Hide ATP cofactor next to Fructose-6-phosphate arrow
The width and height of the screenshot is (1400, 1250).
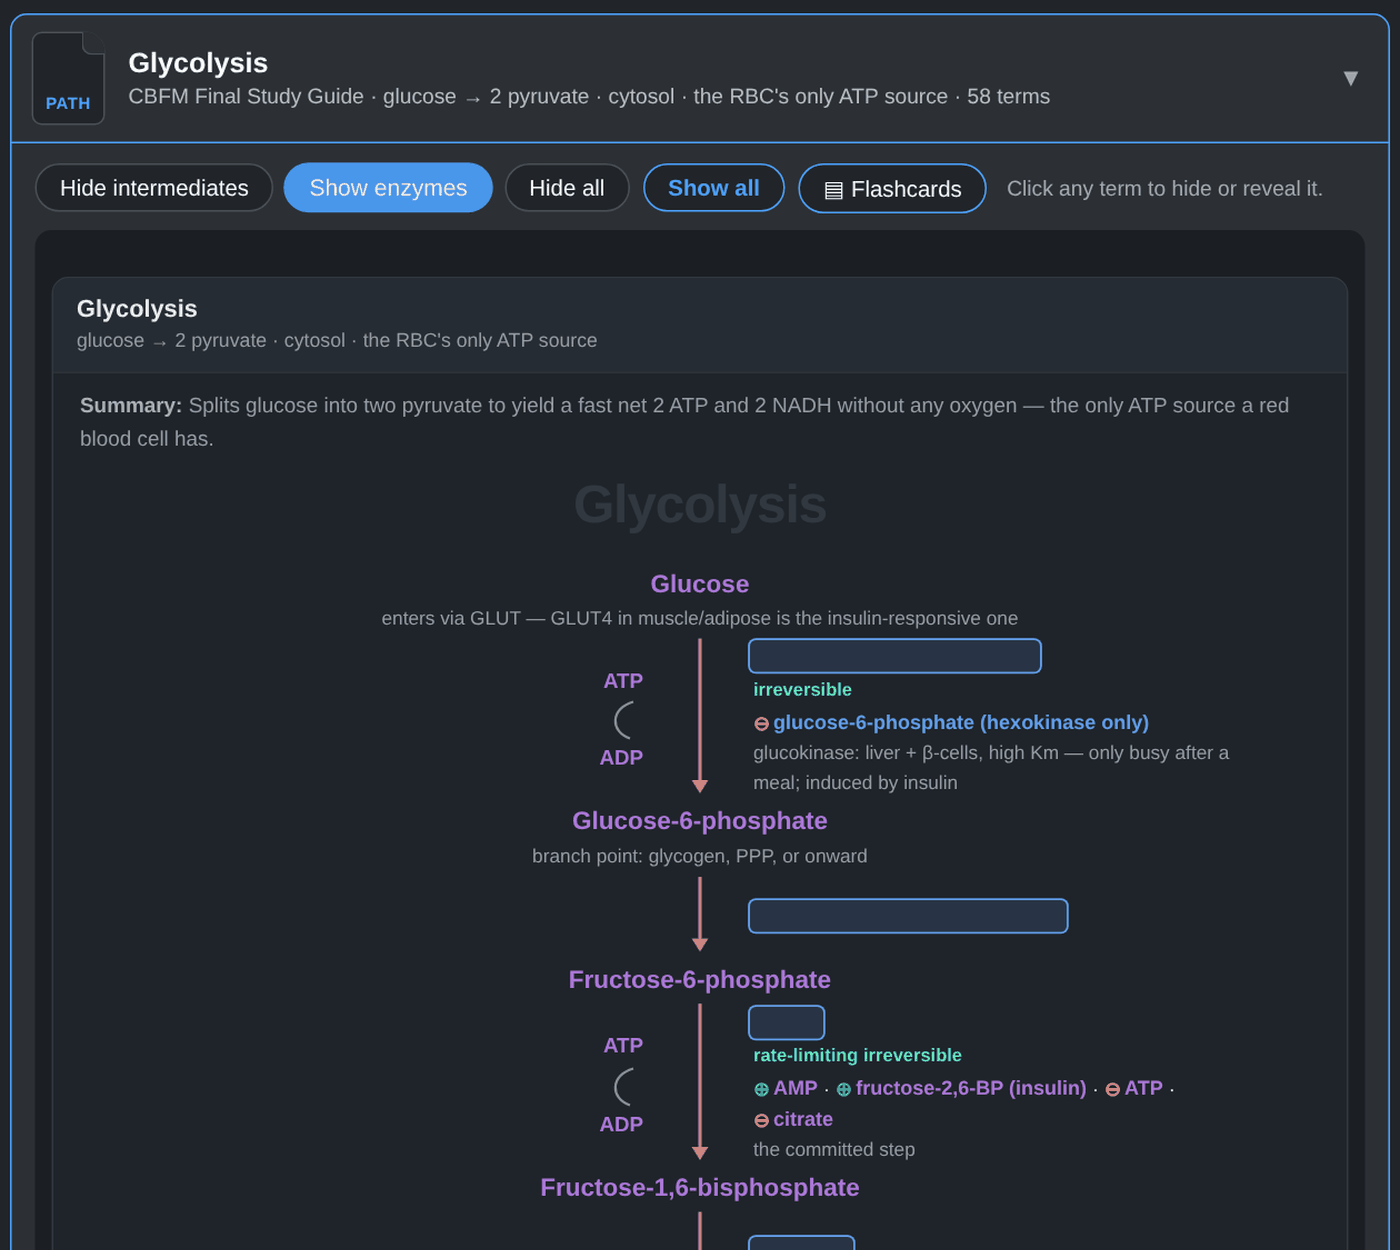coord(623,1046)
